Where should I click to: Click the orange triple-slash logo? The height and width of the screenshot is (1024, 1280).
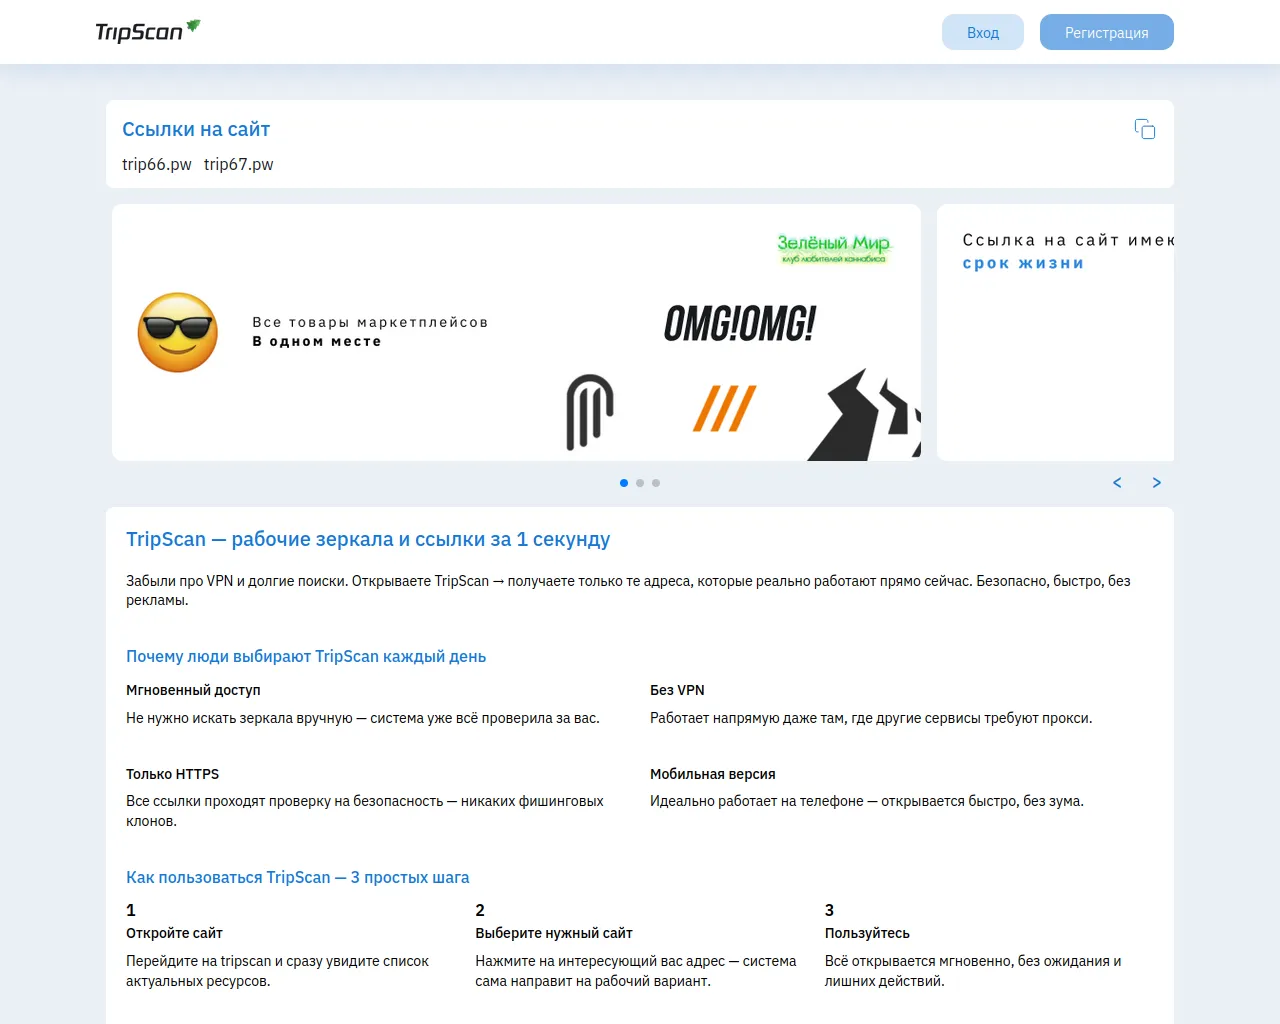click(x=725, y=408)
